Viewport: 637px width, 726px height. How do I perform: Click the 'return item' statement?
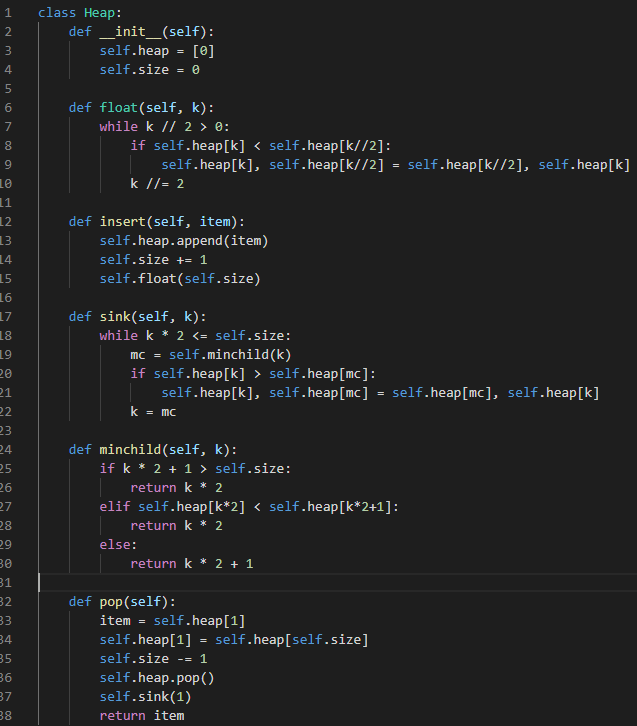click(x=142, y=715)
